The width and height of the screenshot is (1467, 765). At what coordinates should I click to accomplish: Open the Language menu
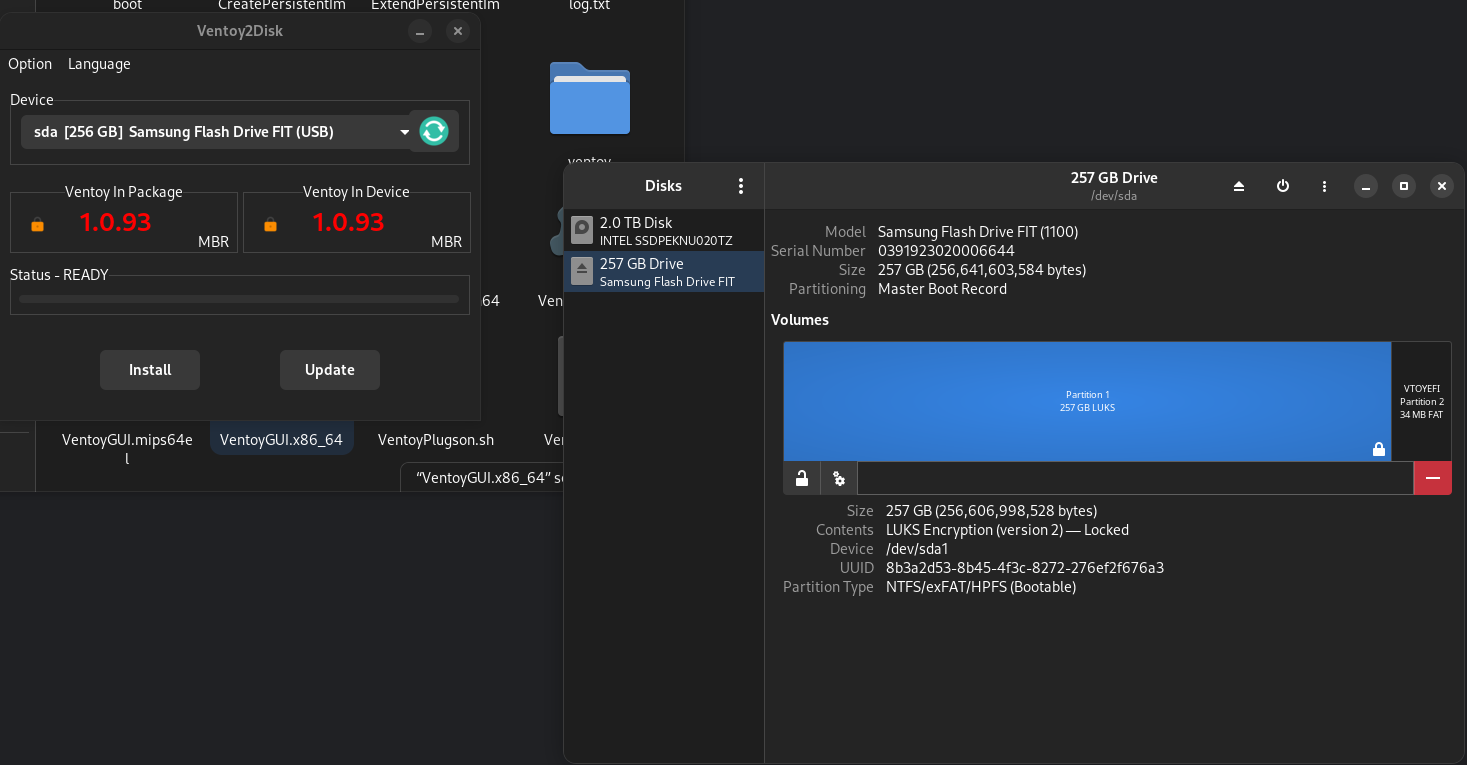98,63
